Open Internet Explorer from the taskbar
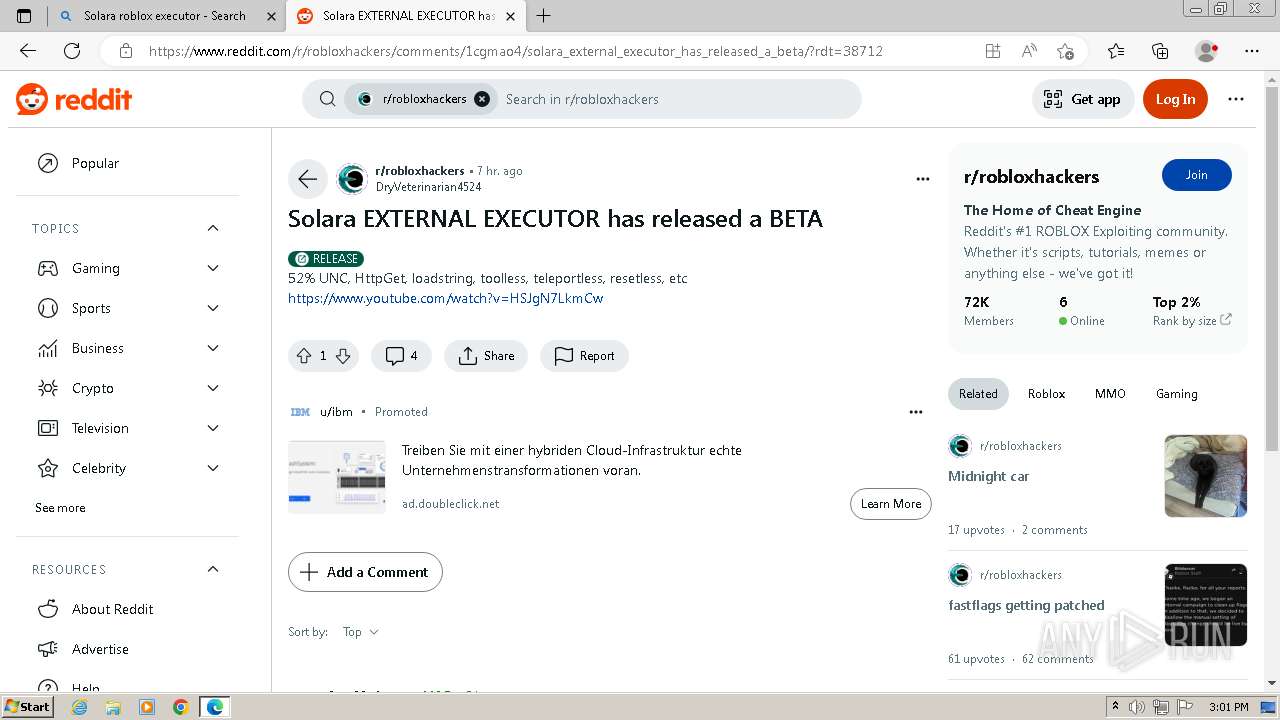The image size is (1280, 720). point(79,707)
